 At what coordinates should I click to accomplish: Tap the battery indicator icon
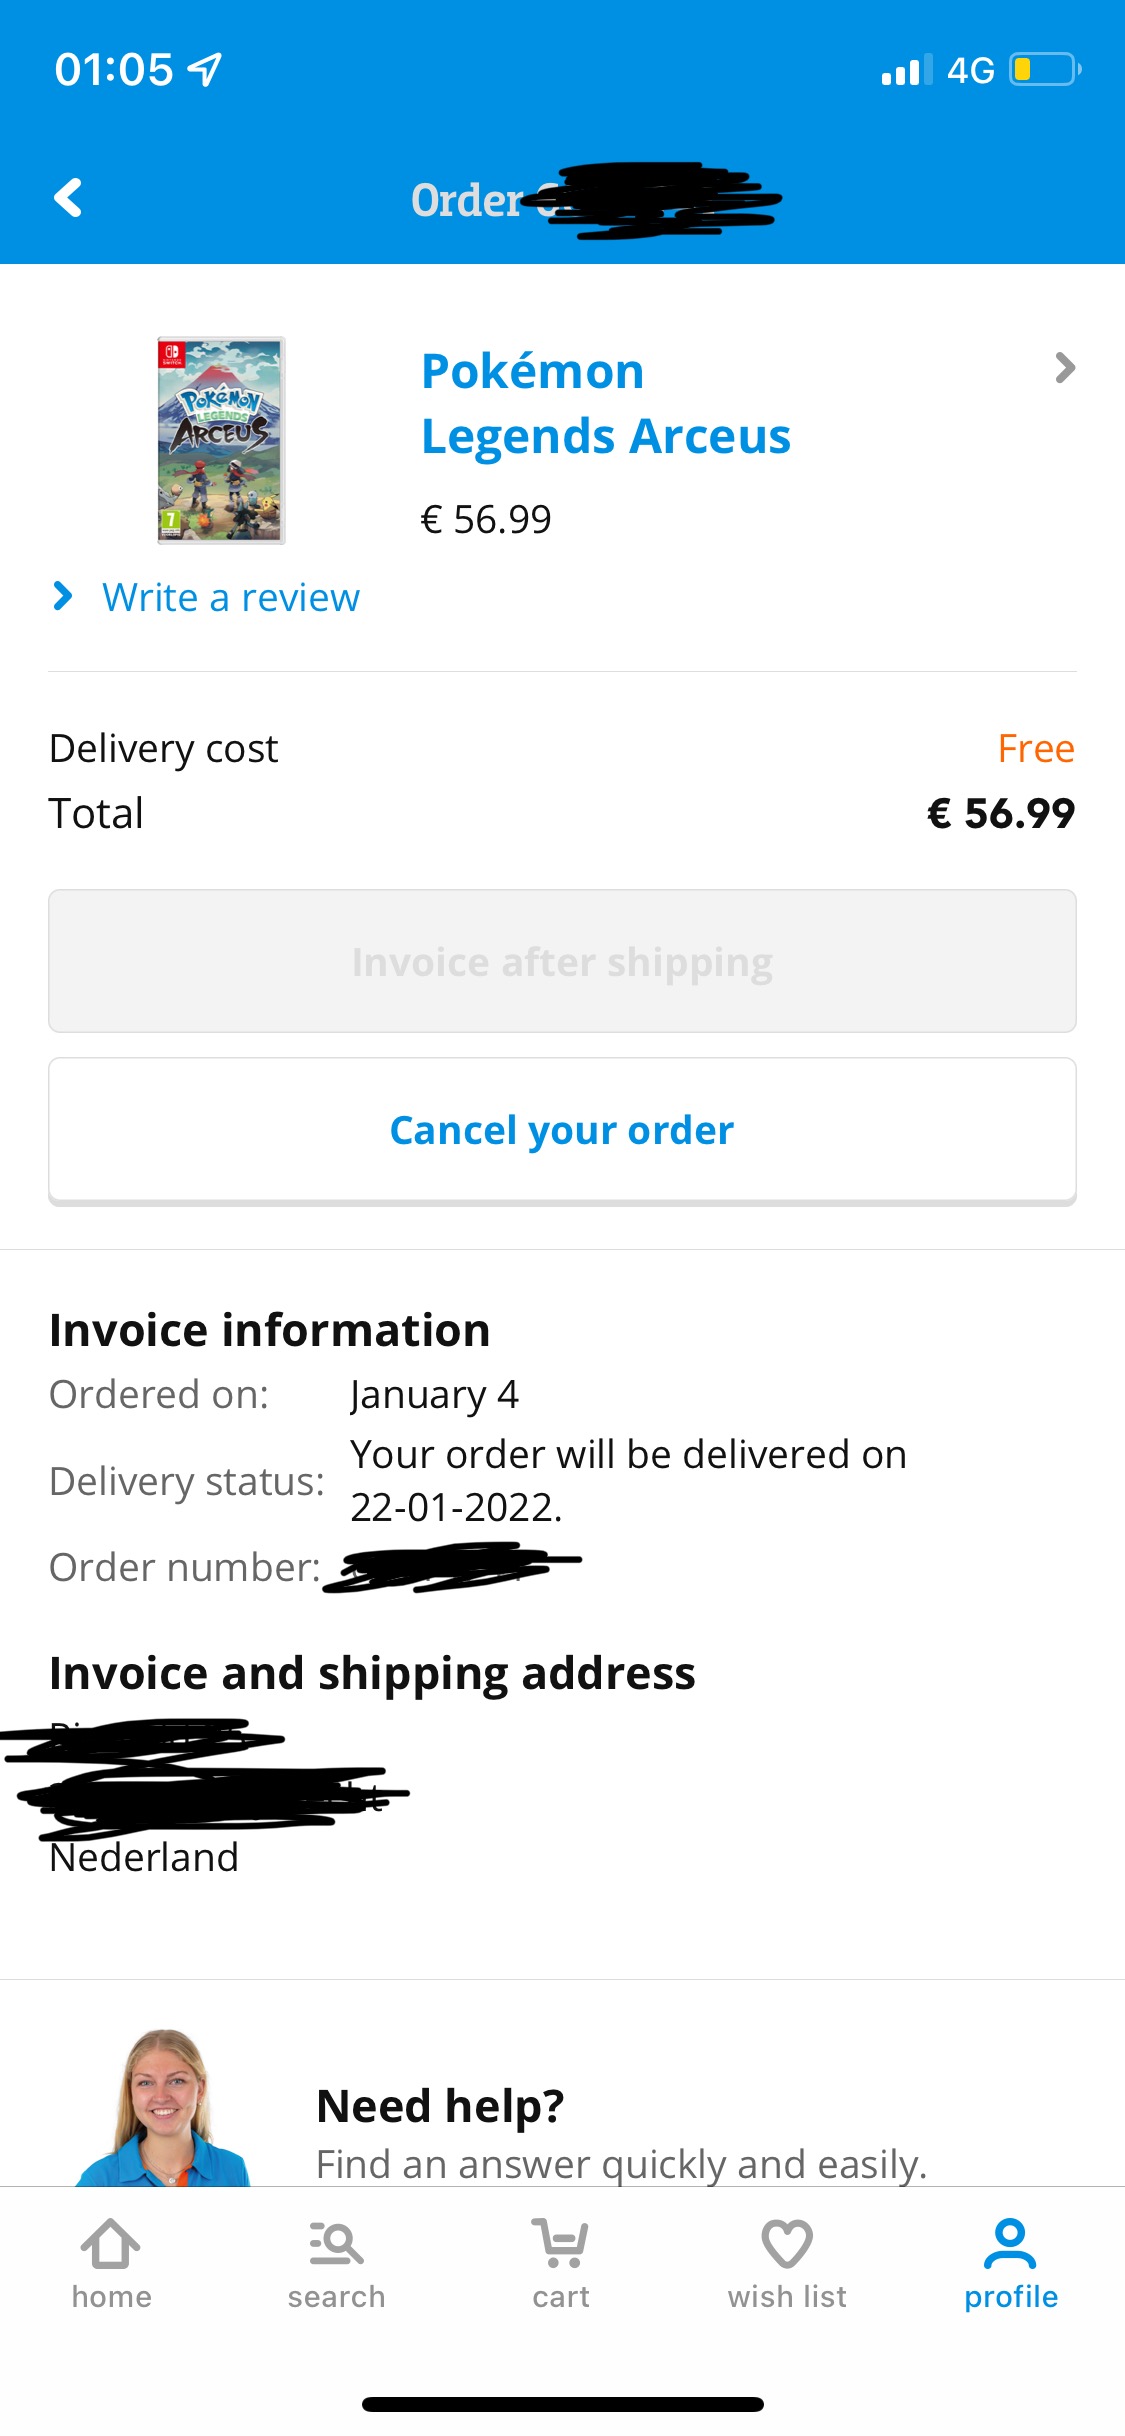(1045, 69)
